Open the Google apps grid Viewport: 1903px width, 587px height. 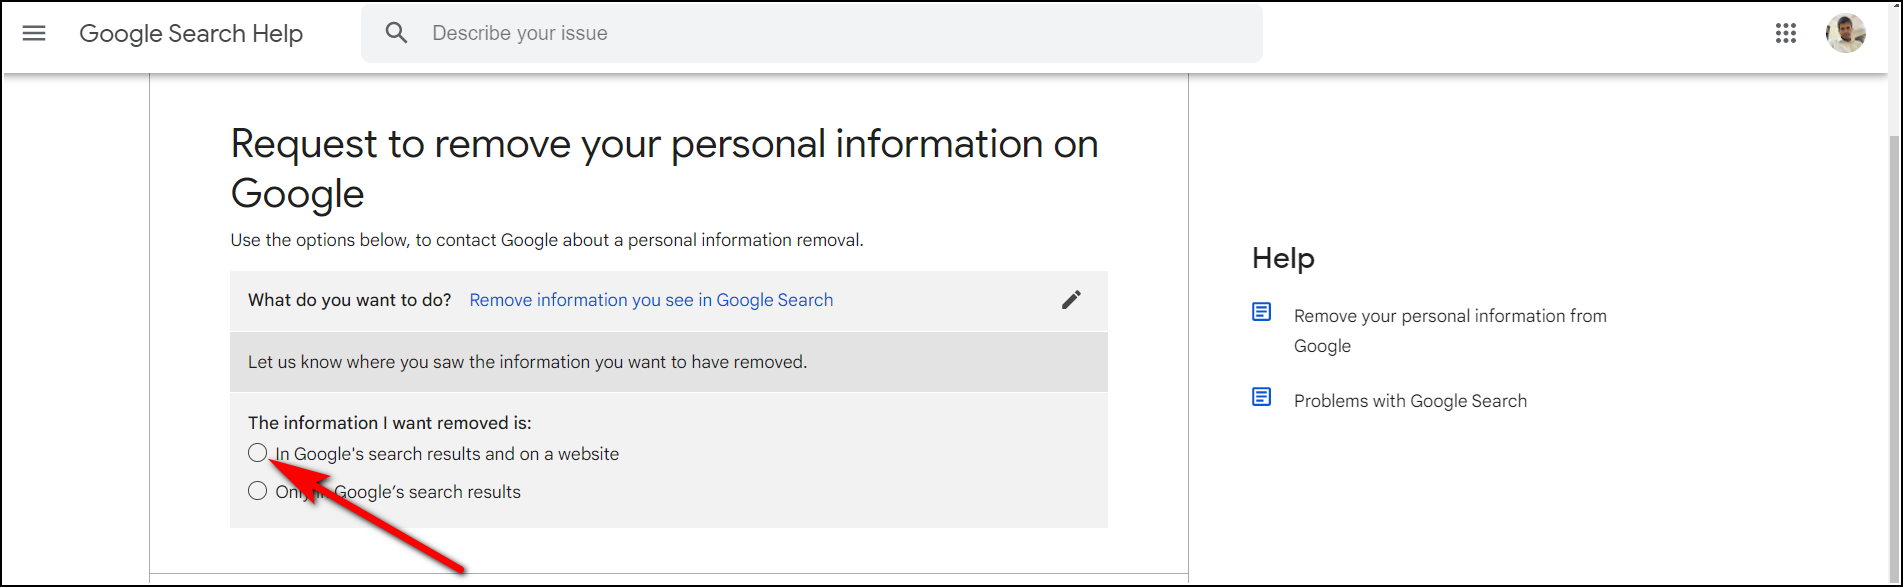pos(1786,33)
